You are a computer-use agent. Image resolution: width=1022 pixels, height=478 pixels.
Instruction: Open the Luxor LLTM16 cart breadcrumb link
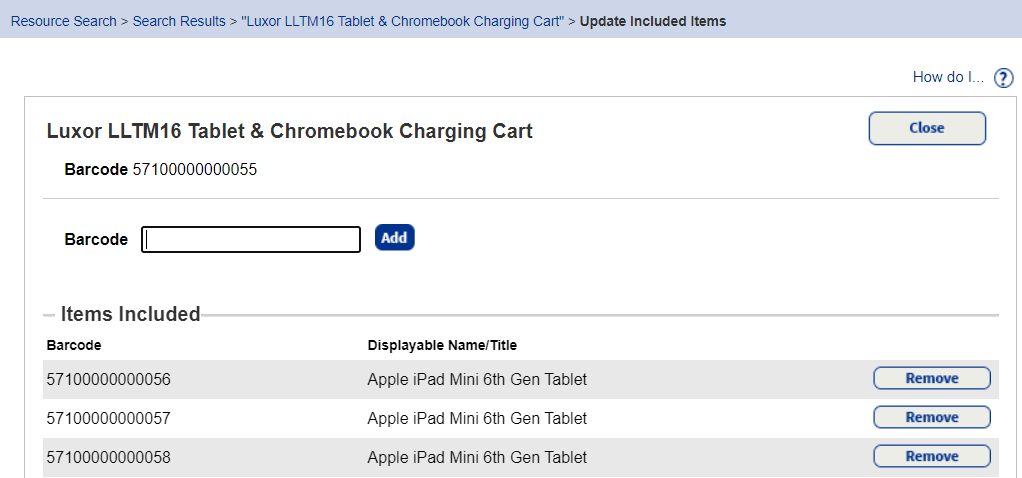click(402, 21)
